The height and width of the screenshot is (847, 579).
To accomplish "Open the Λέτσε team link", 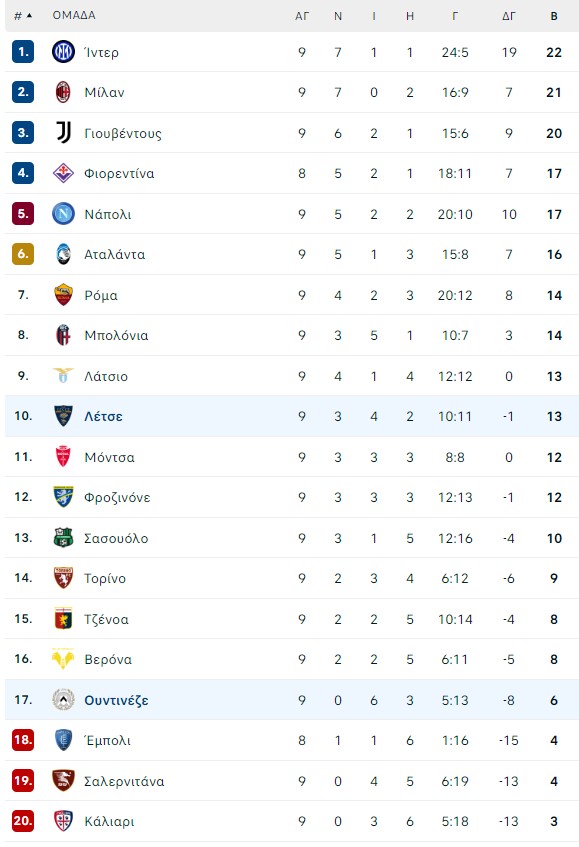I will tap(103, 416).
